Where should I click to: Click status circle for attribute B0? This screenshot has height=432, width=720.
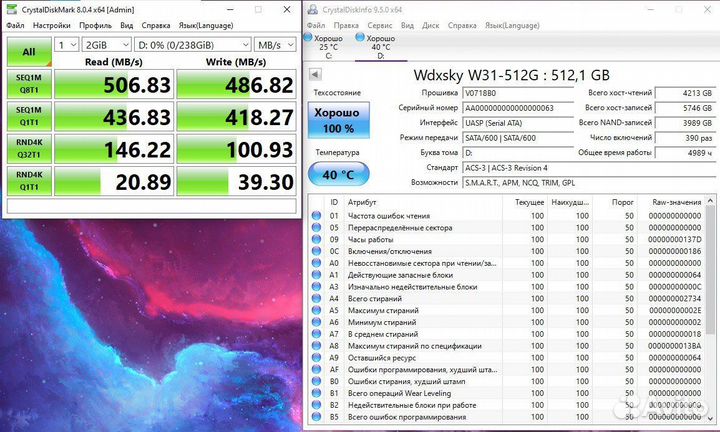(x=316, y=382)
